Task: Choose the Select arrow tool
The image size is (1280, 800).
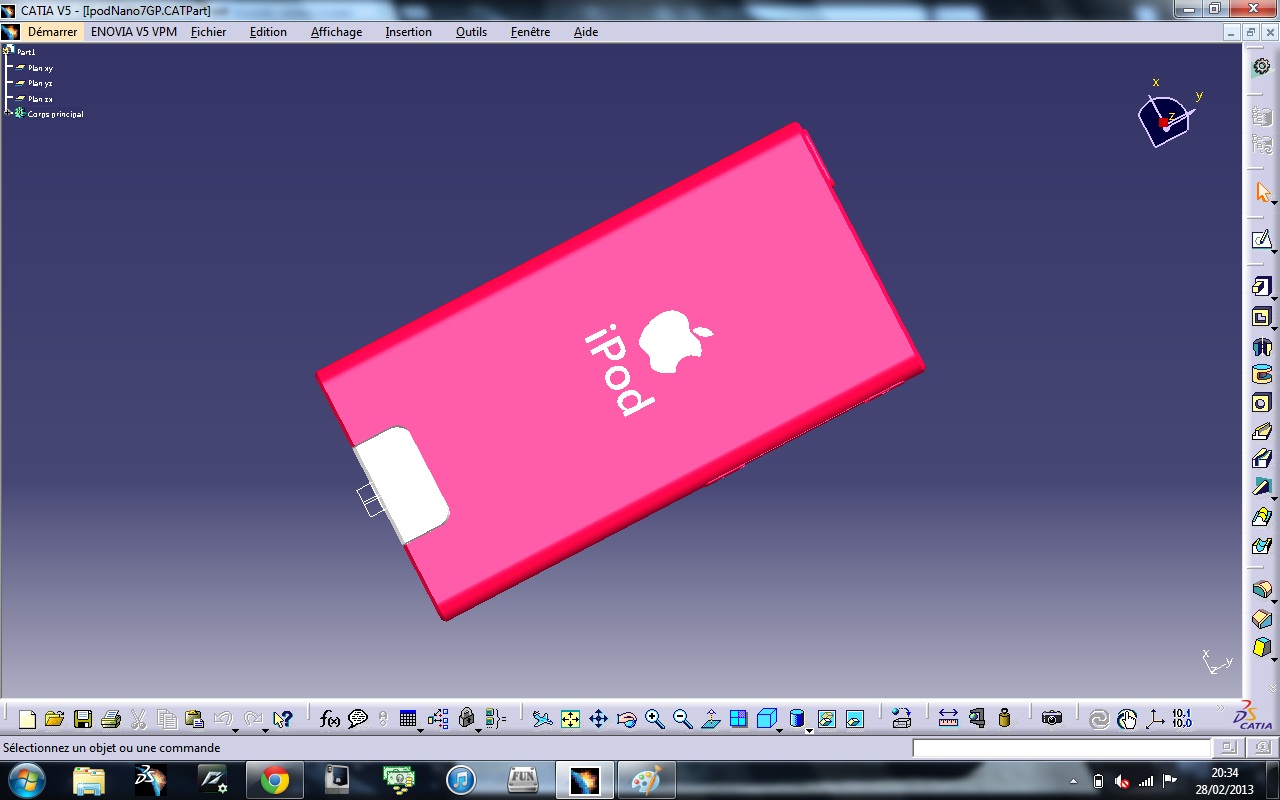Action: click(x=1262, y=192)
